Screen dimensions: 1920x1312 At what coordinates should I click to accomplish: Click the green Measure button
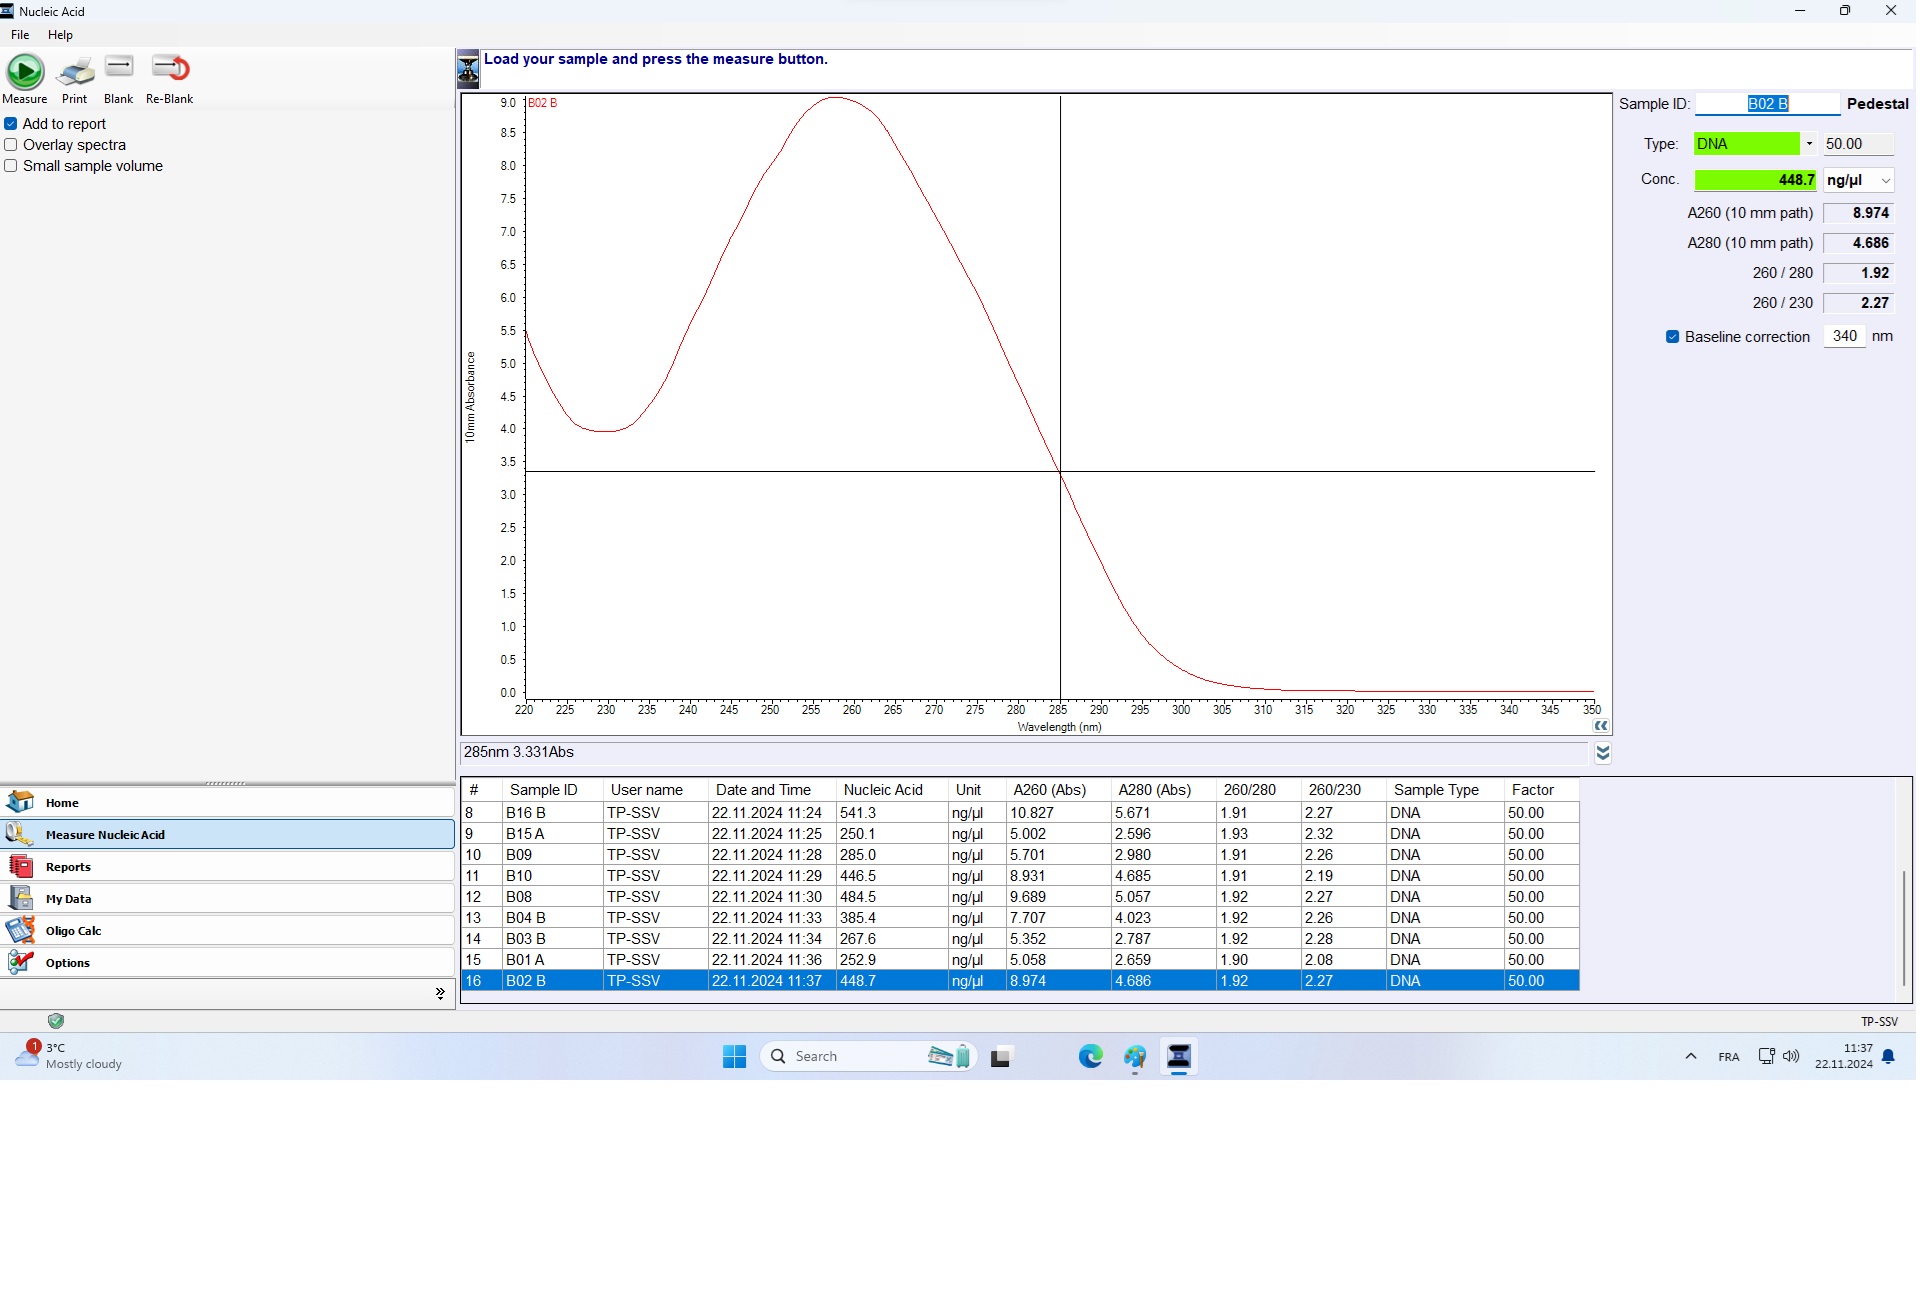[x=25, y=72]
